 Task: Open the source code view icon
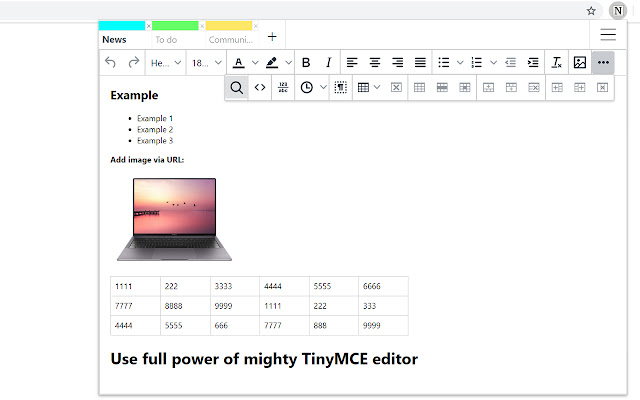(x=260, y=87)
